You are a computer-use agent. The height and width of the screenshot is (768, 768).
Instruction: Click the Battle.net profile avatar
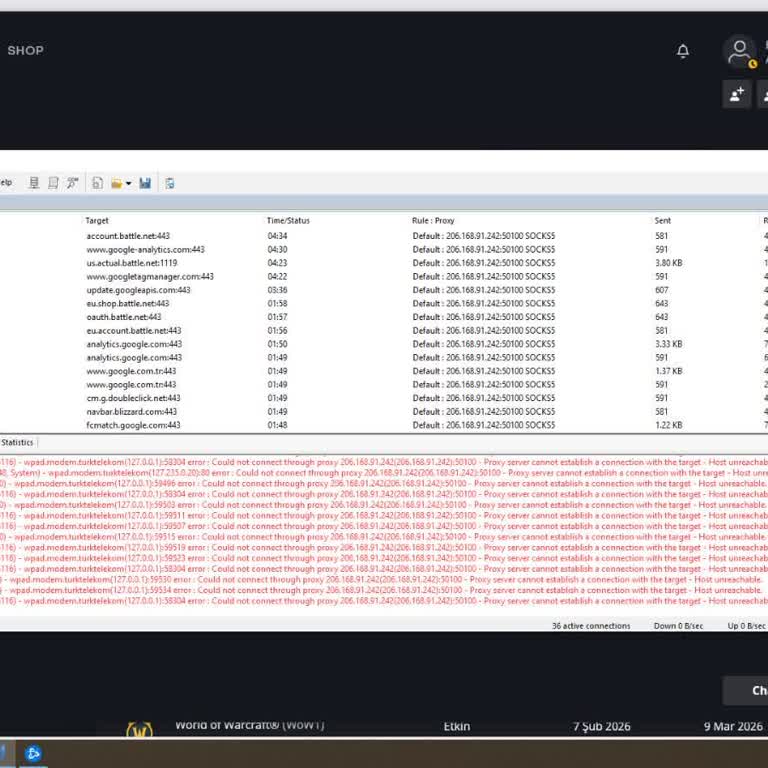pyautogui.click(x=739, y=51)
